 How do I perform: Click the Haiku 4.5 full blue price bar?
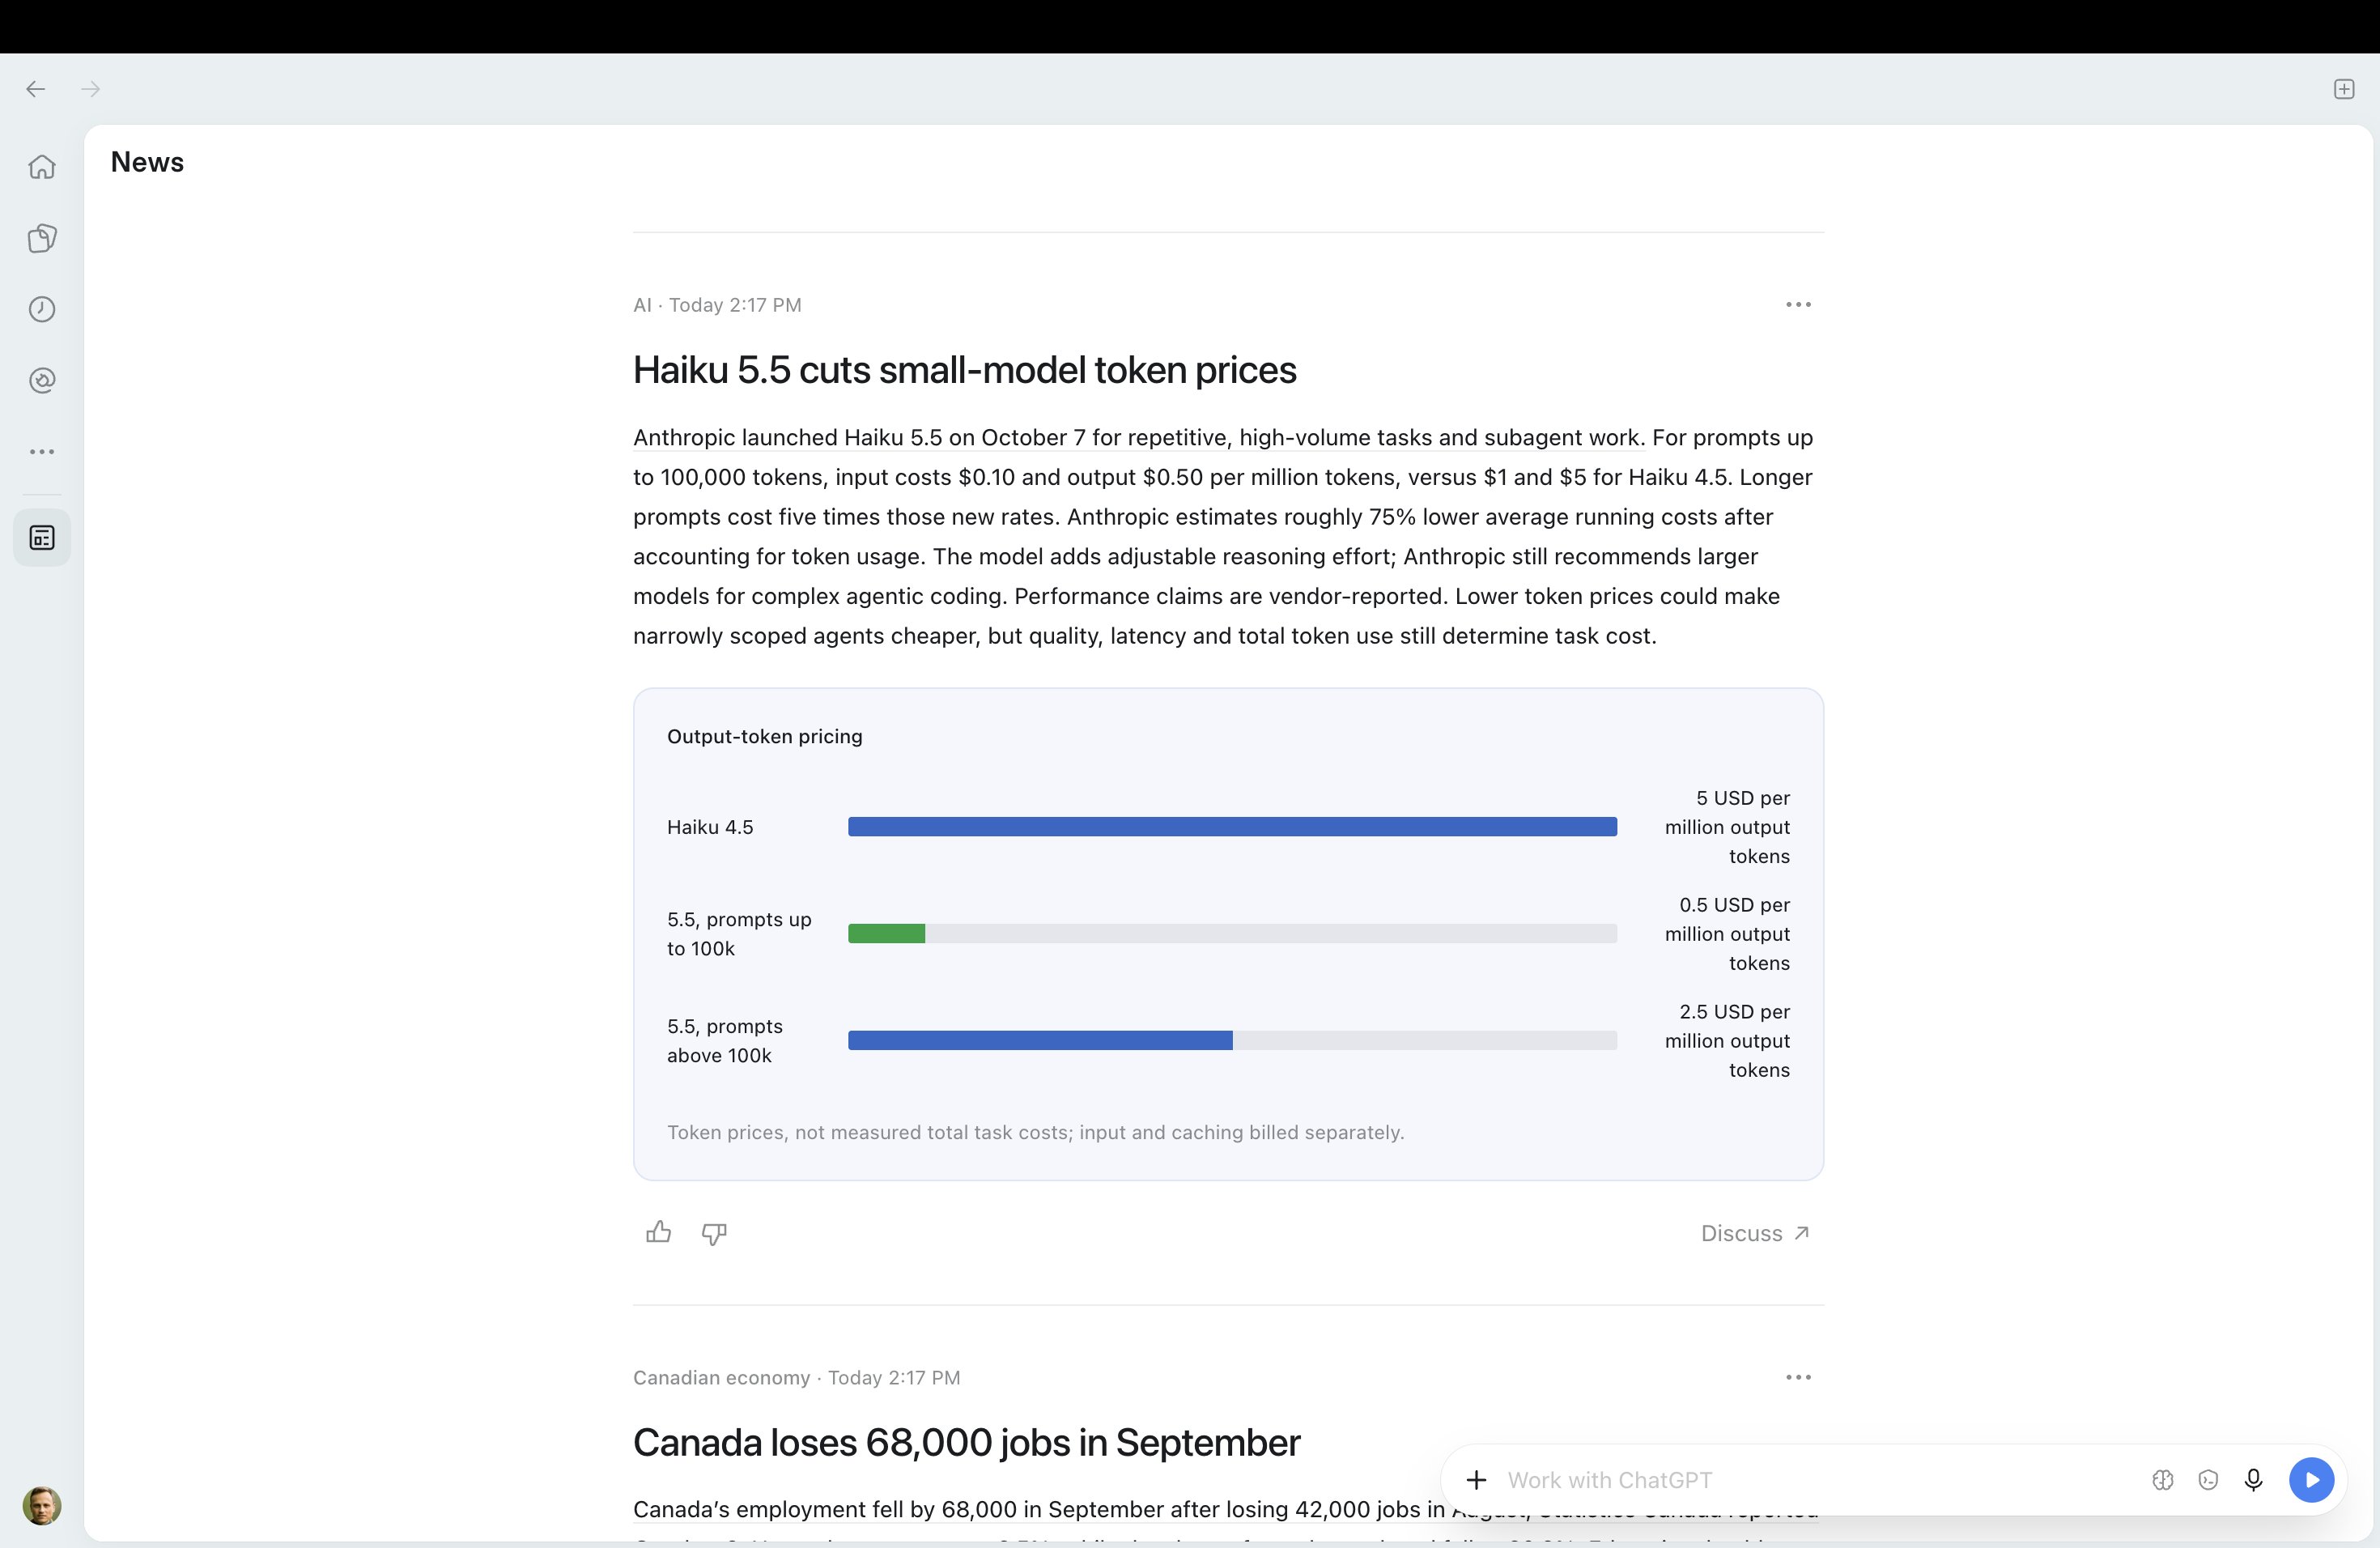[x=1232, y=827]
